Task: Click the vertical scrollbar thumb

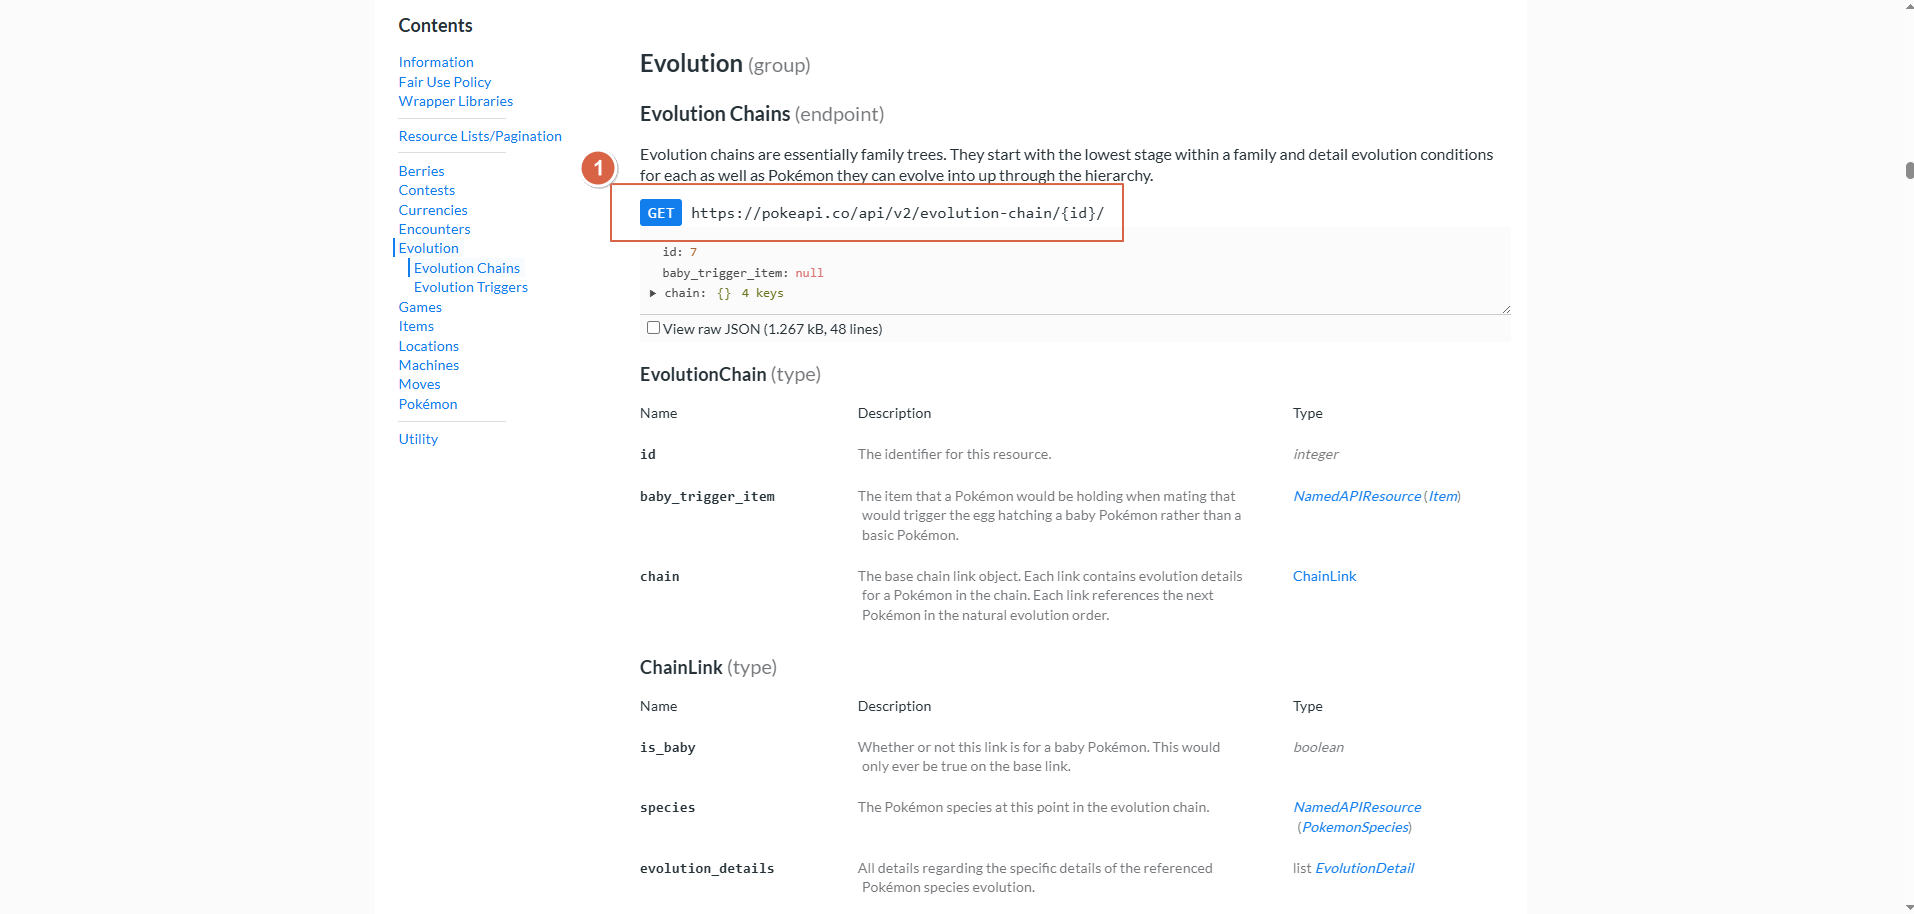Action: pyautogui.click(x=1909, y=170)
